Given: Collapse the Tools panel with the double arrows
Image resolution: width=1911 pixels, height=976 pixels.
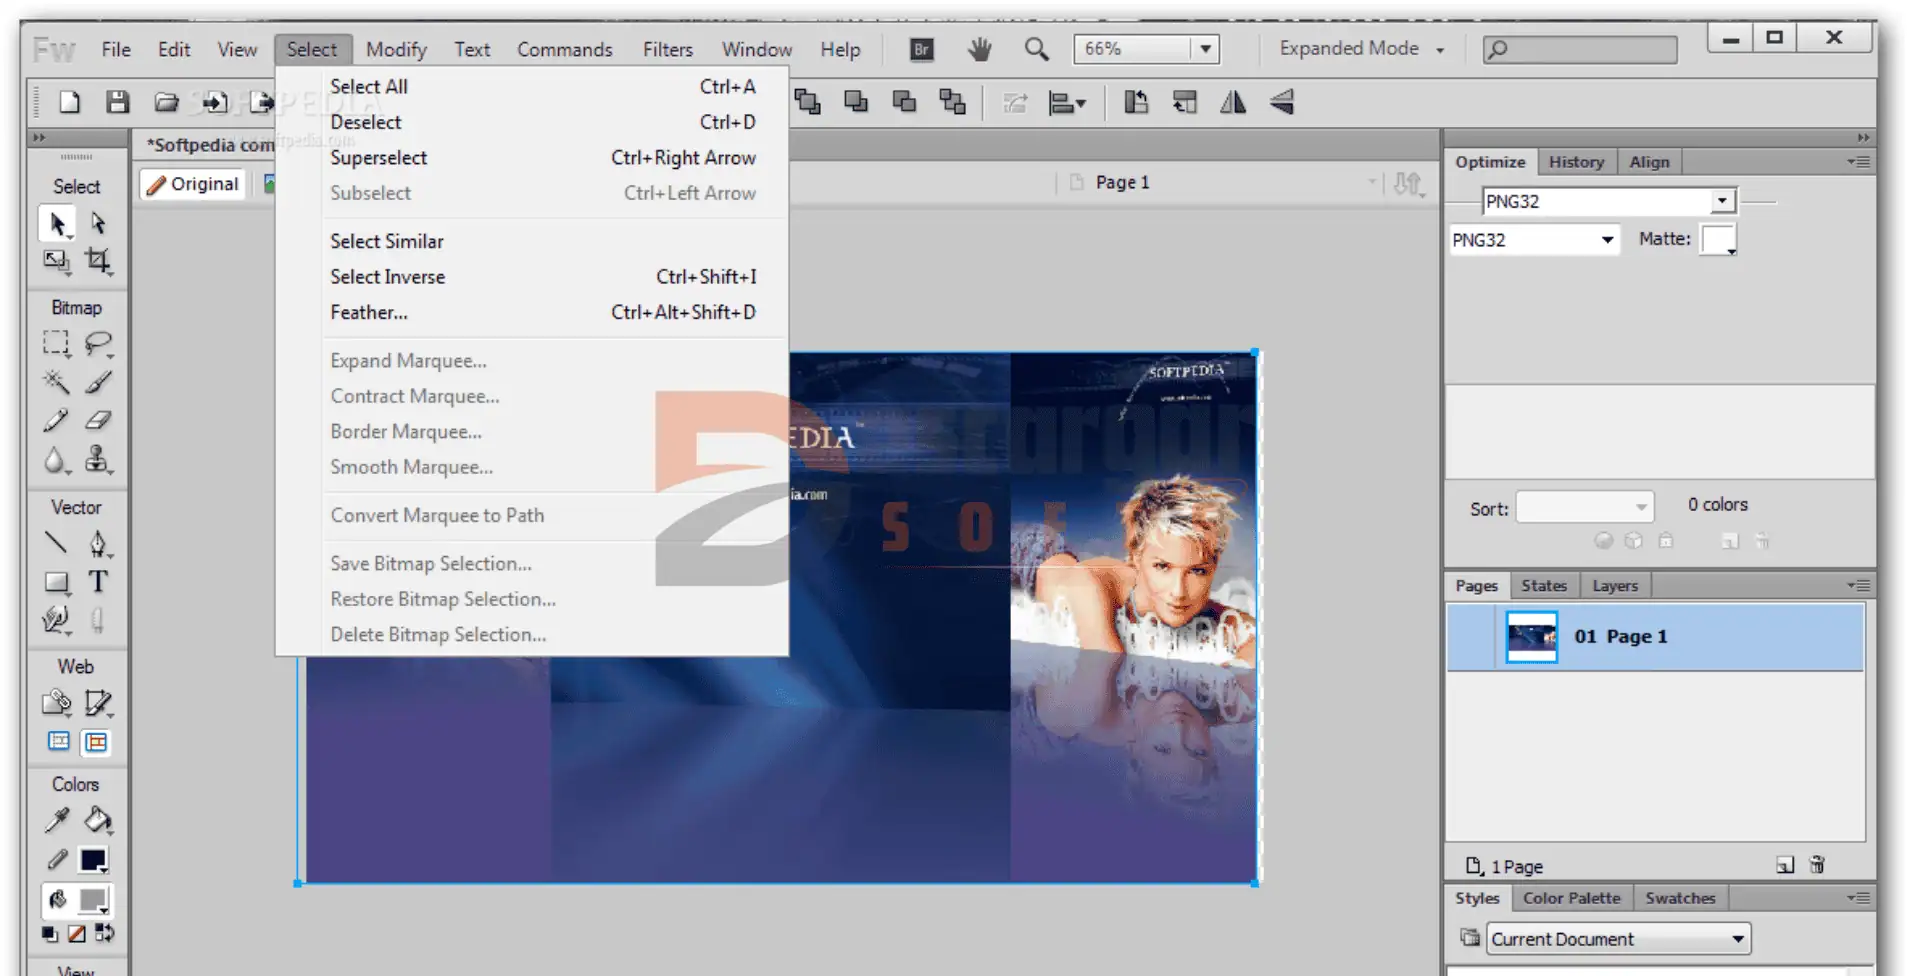Looking at the screenshot, I should click(39, 138).
